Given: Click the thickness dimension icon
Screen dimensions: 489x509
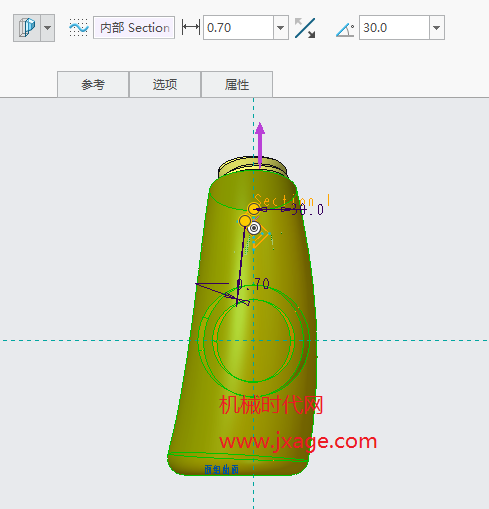Looking at the screenshot, I should (x=191, y=27).
